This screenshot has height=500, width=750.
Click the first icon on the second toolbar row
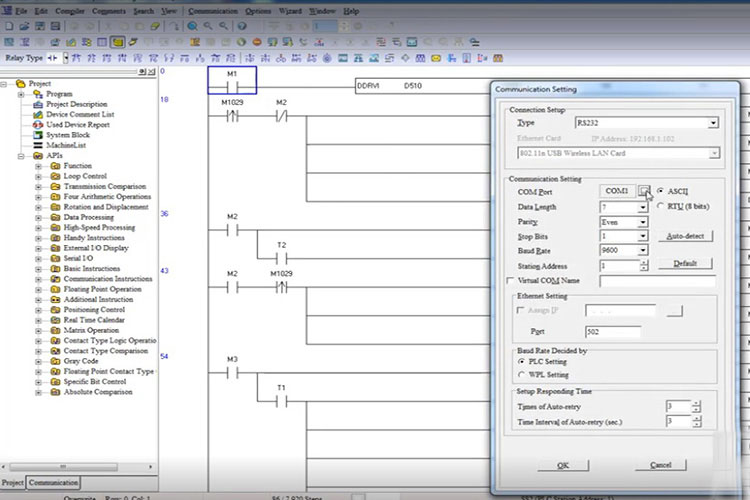[9, 42]
